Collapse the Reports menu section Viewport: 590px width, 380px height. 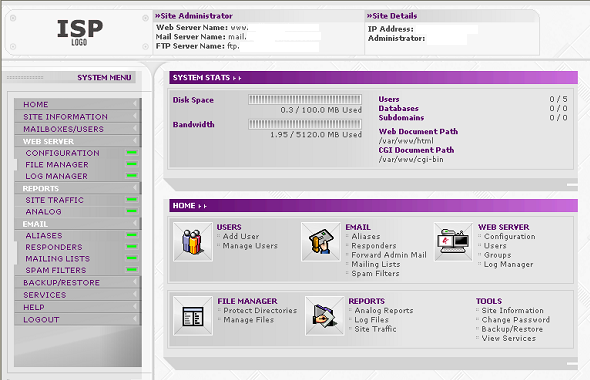pos(135,187)
